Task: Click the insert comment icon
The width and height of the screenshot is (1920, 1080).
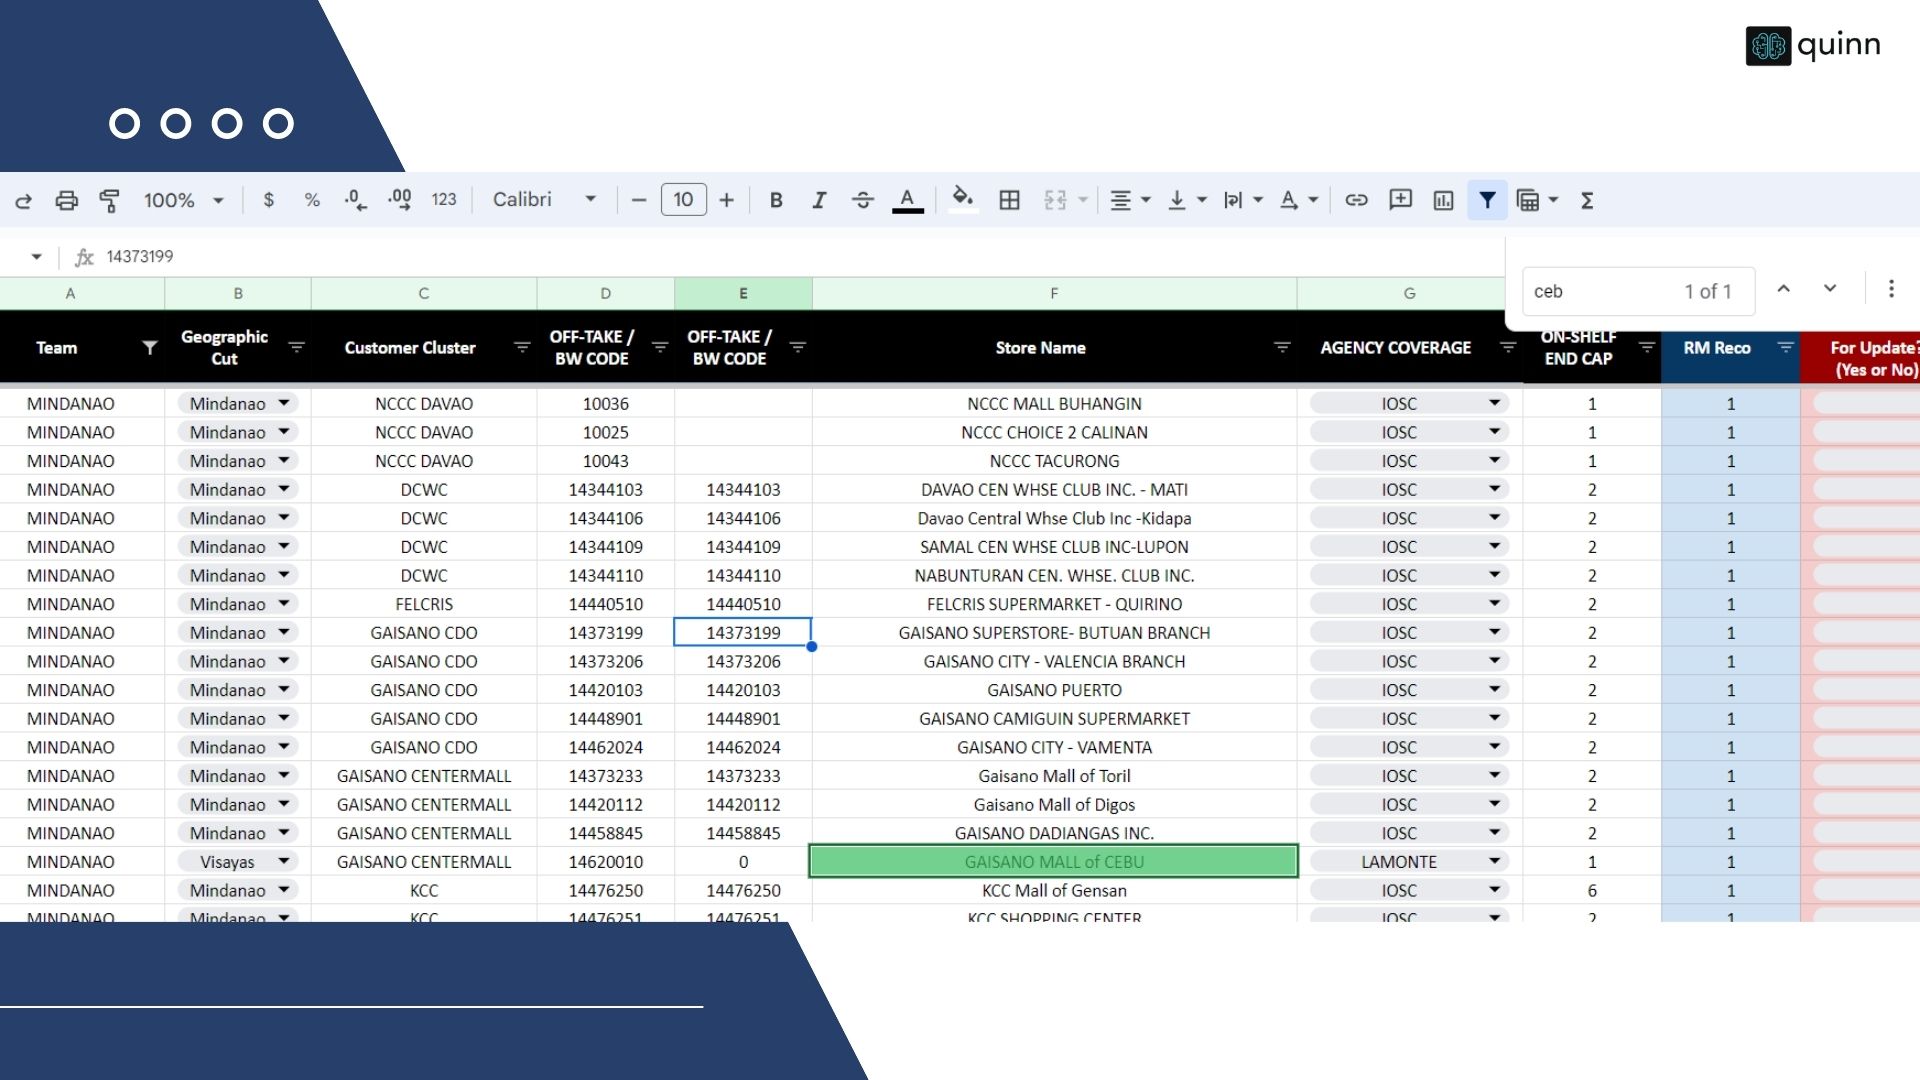Action: coord(1400,200)
